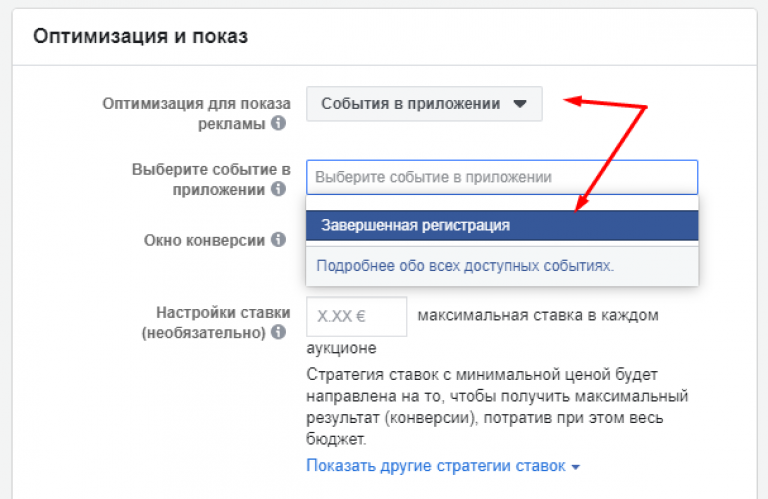Click info icon beside 'Настройки ставки (необязательно)'
Viewport: 768px width, 499px height.
[x=279, y=332]
